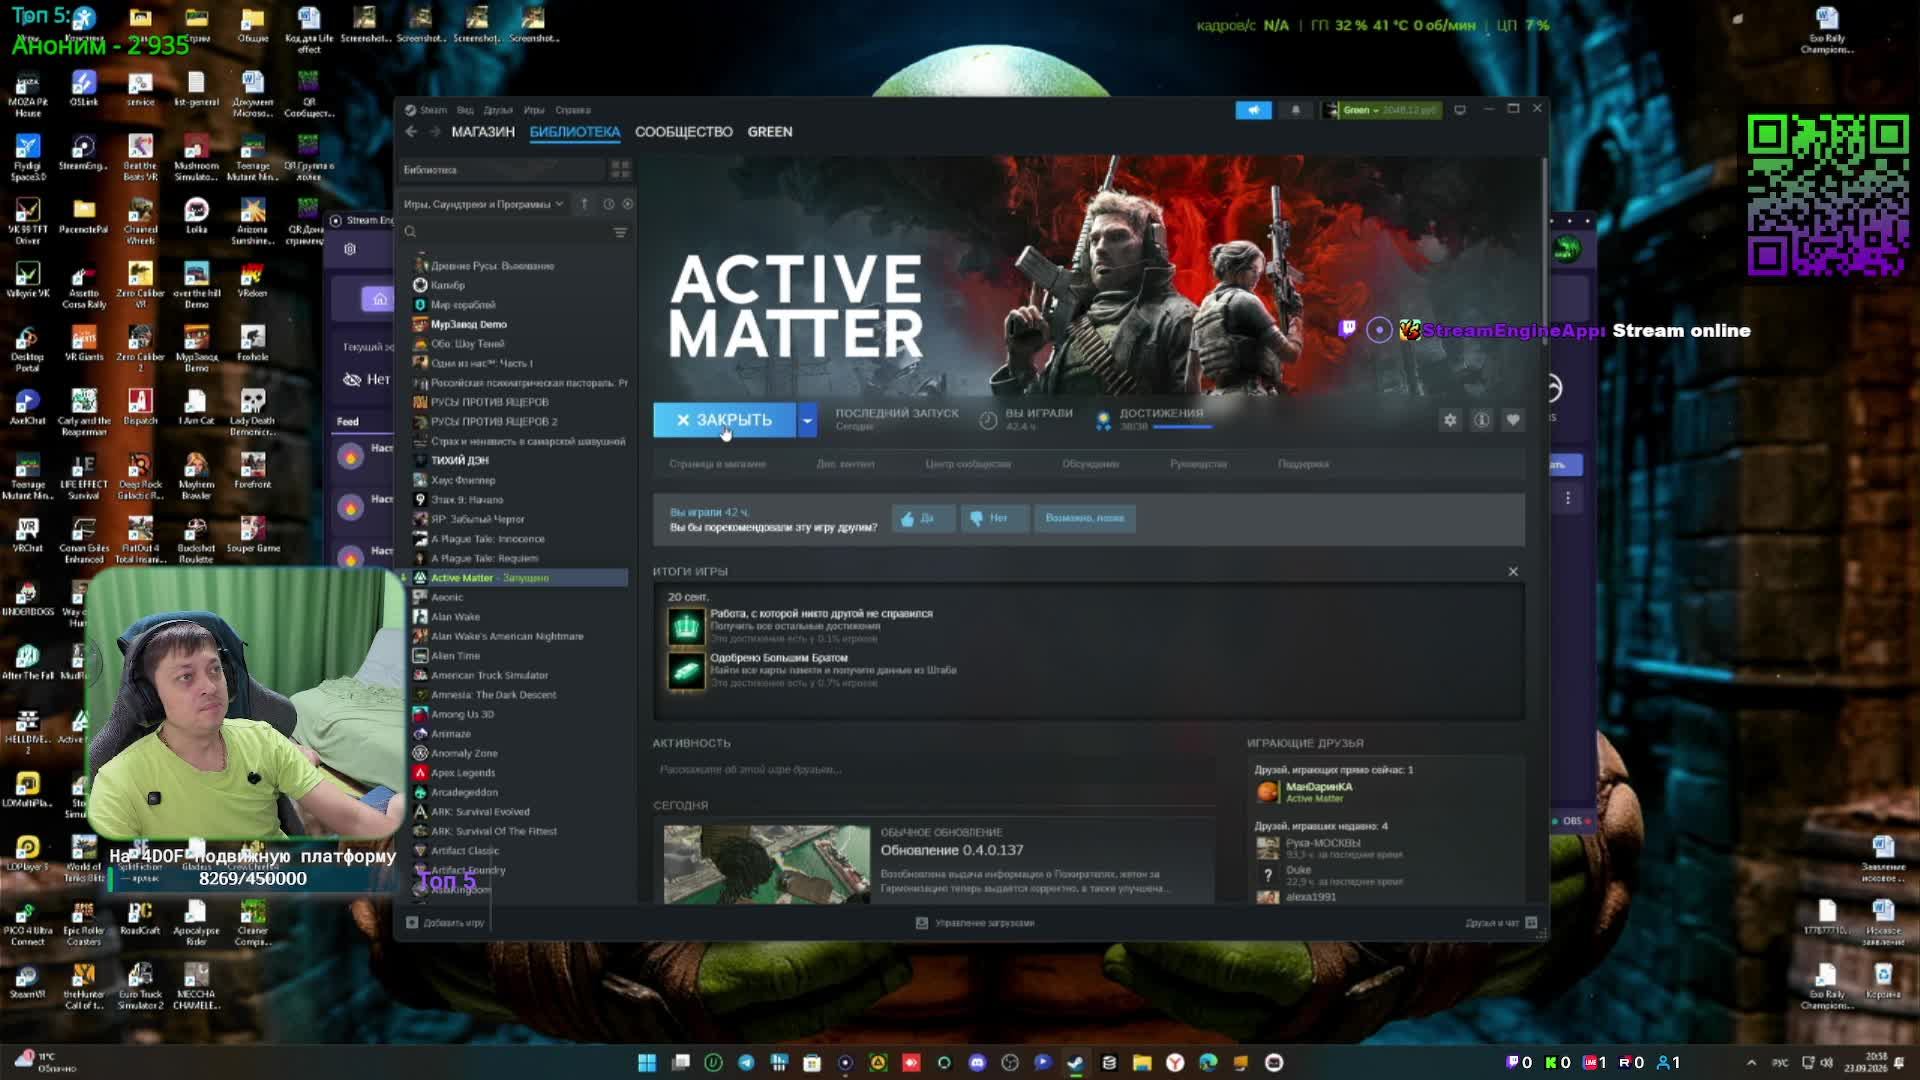The width and height of the screenshot is (1920, 1080).
Task: Click the ДОСТИЖЕНИЯ achievements label
Action: pyautogui.click(x=1161, y=413)
